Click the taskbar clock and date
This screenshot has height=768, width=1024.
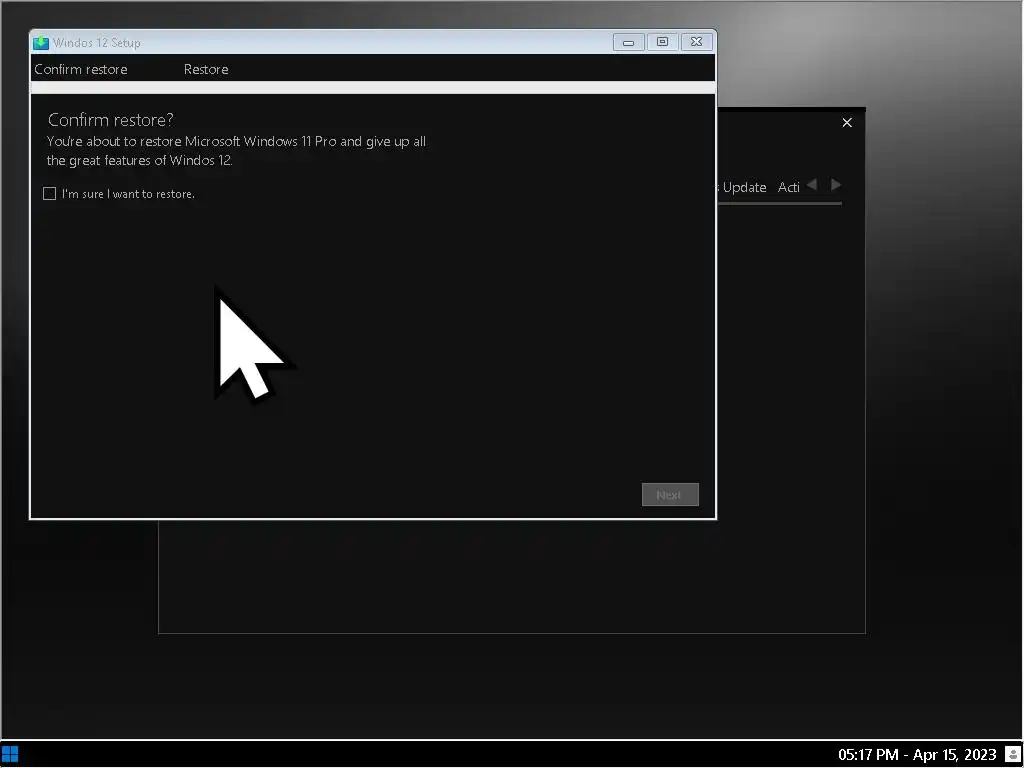tap(917, 754)
